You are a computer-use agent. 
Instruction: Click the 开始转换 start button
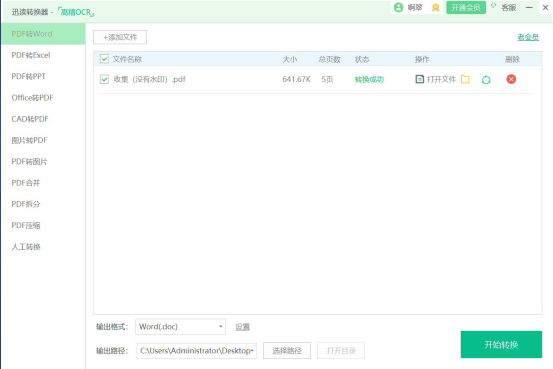pos(501,344)
